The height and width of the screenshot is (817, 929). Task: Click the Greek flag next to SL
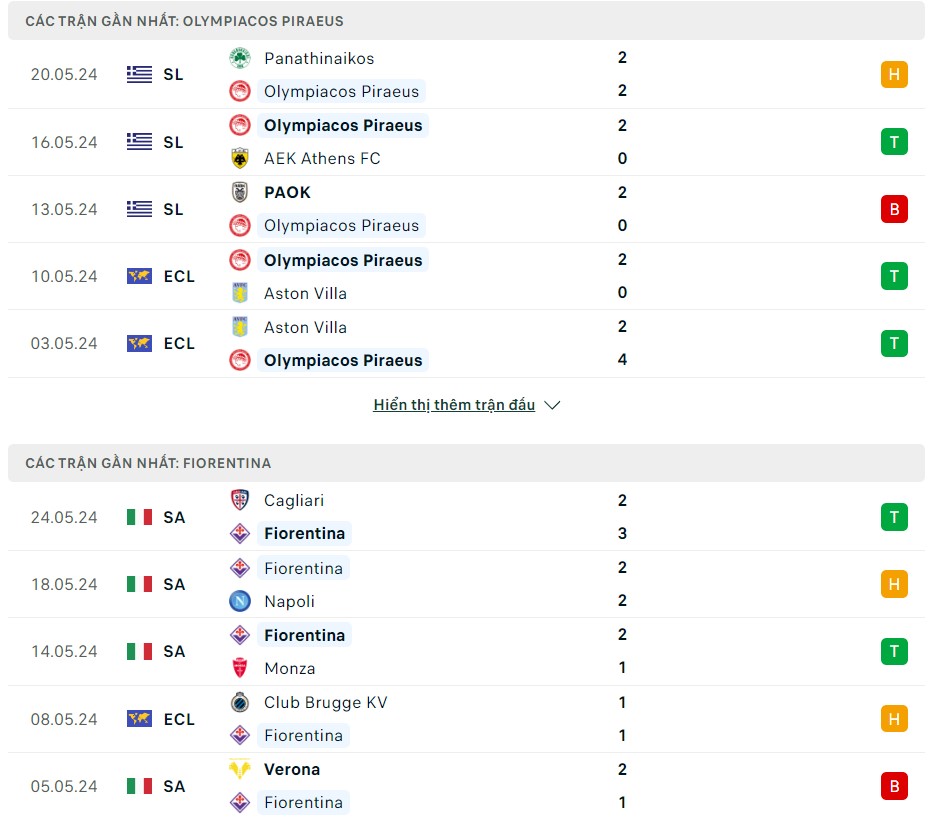138,74
